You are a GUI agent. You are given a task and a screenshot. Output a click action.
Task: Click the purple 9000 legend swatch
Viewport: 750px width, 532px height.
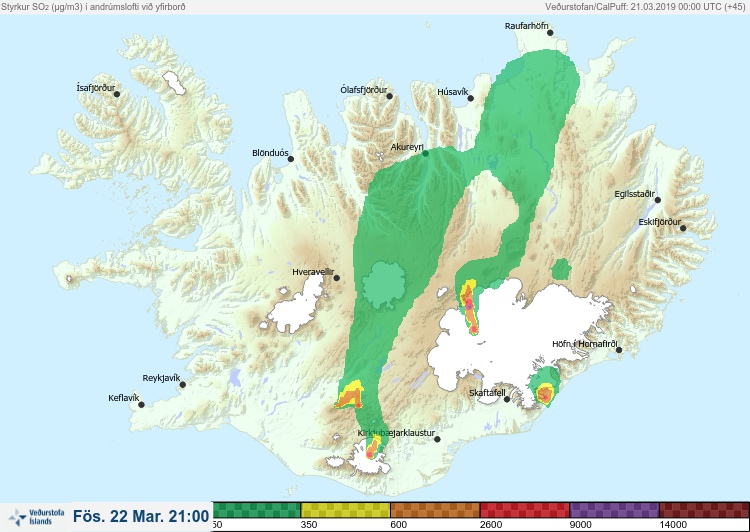614,510
